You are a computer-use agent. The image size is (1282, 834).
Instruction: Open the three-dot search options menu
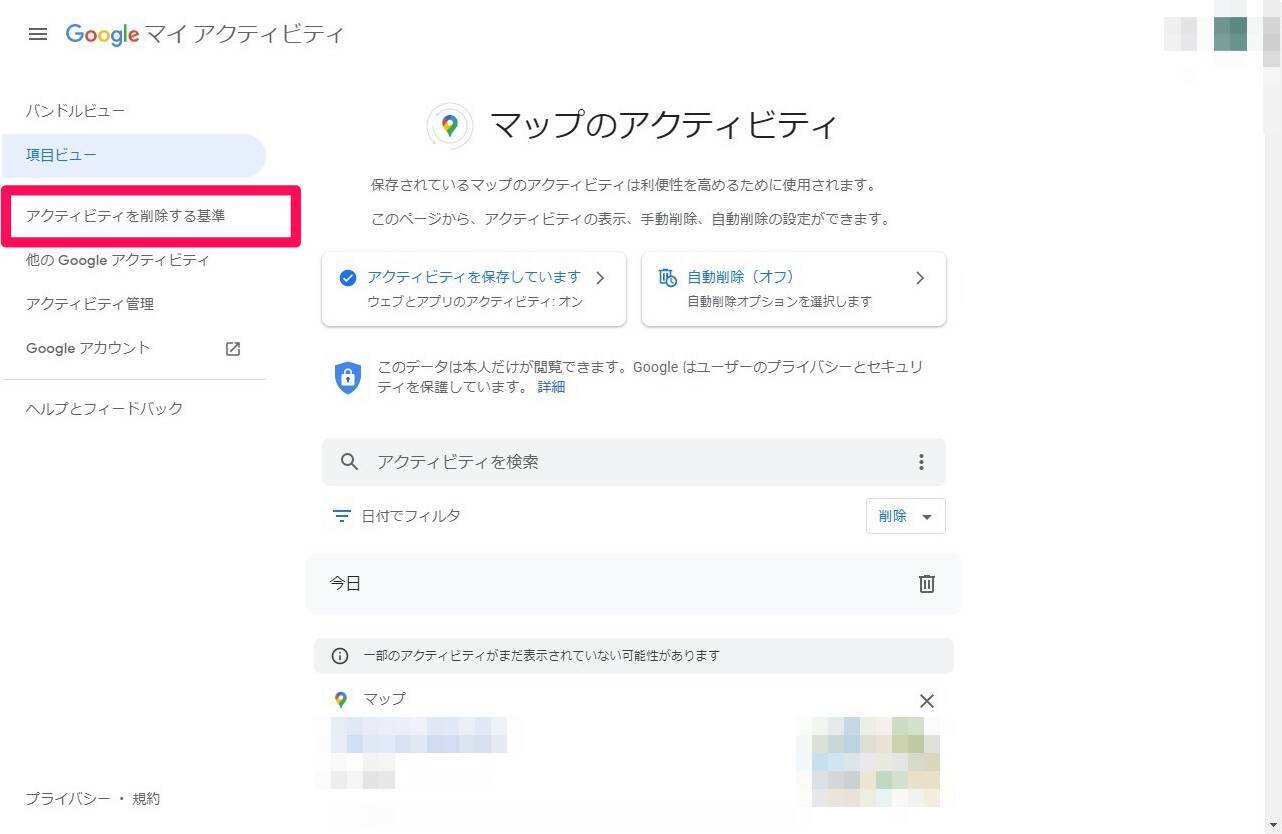(x=921, y=462)
